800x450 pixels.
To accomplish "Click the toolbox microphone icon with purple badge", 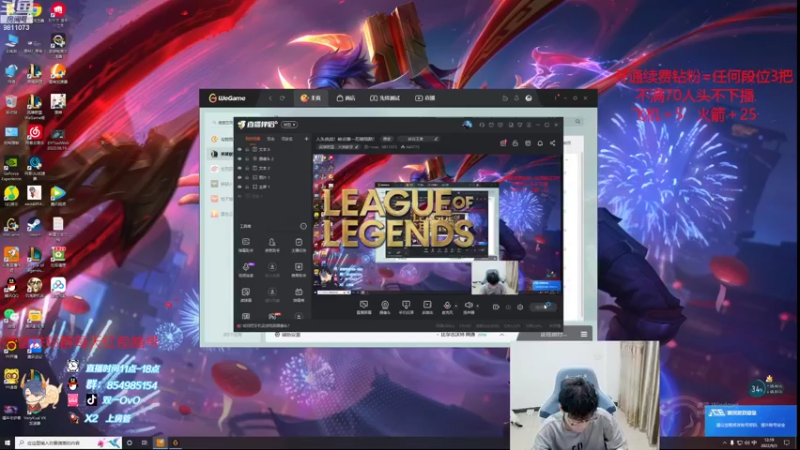I will (x=246, y=267).
